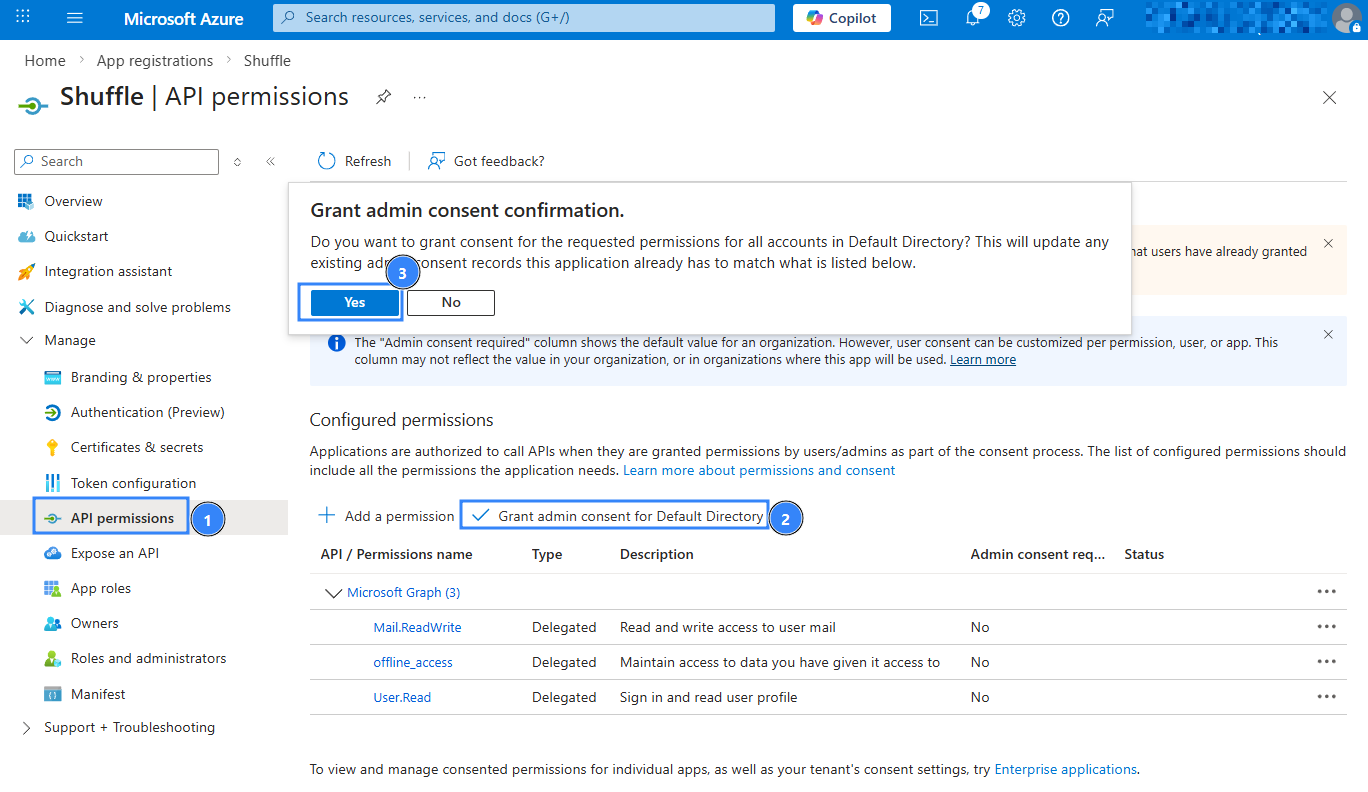Confirm admin consent by clicking Yes
This screenshot has width=1368, height=792.
pos(352,301)
